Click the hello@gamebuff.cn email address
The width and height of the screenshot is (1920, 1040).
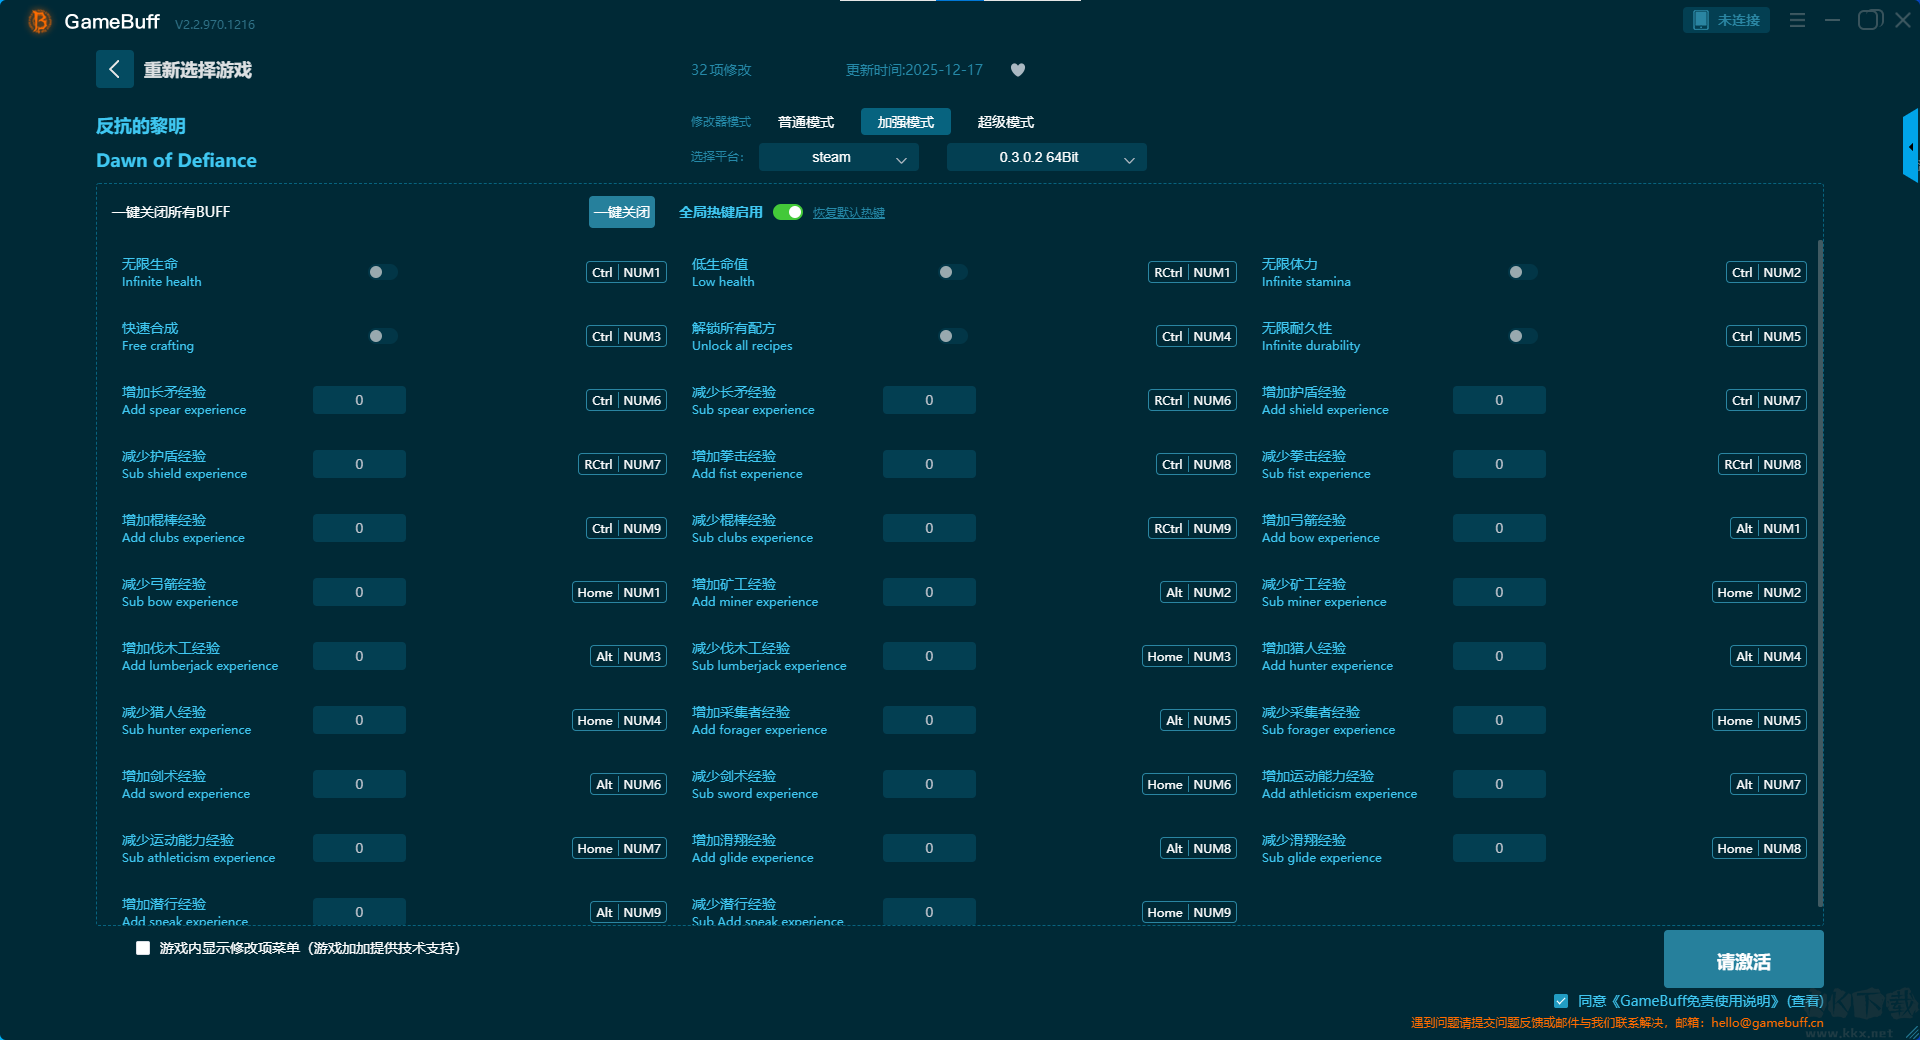1767,1023
